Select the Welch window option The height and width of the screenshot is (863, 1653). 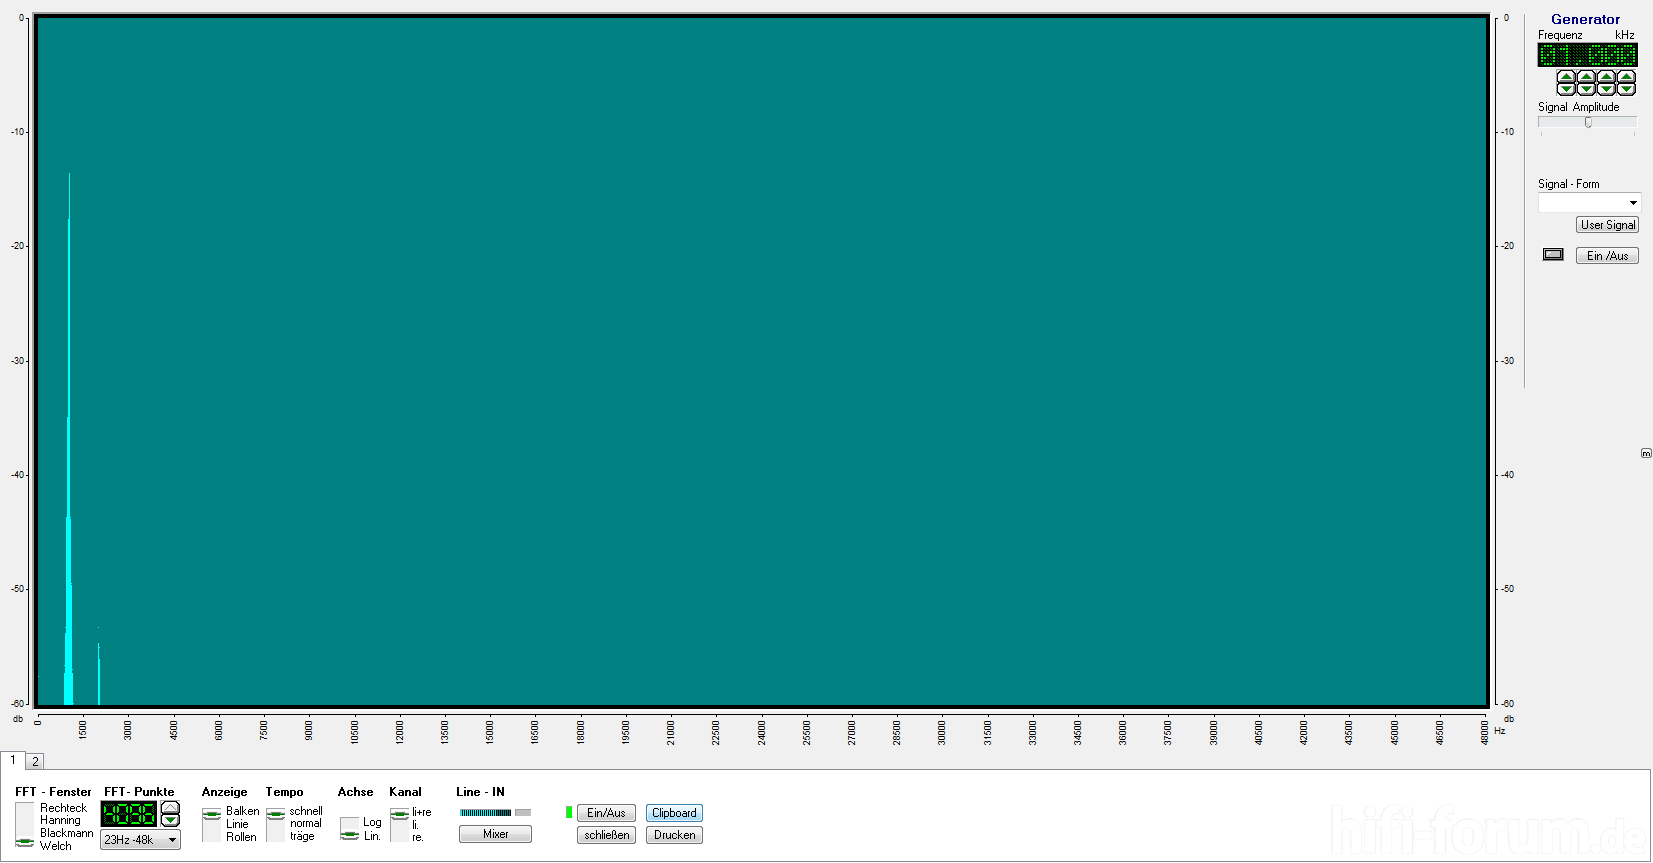point(55,846)
